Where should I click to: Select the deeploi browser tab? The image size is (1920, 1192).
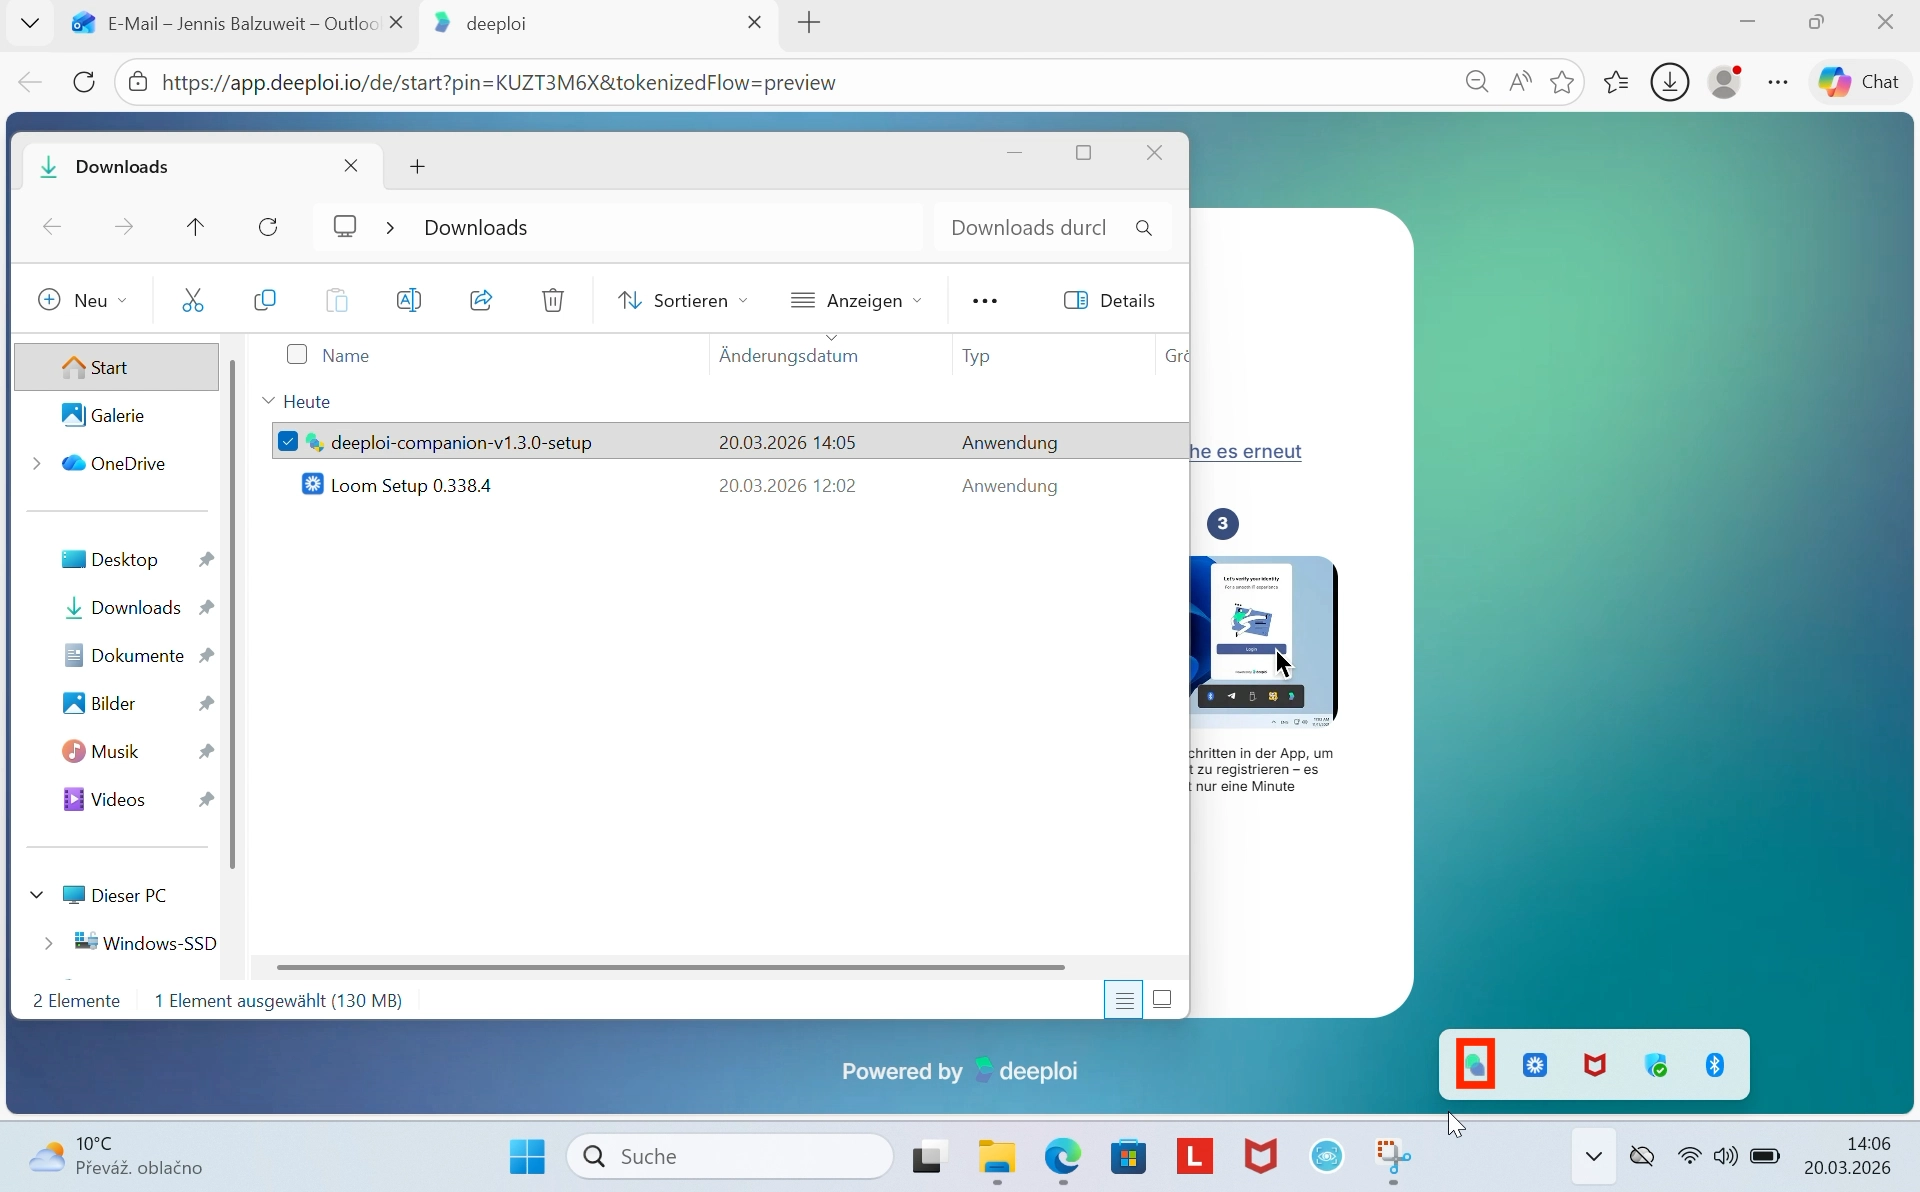coord(598,23)
